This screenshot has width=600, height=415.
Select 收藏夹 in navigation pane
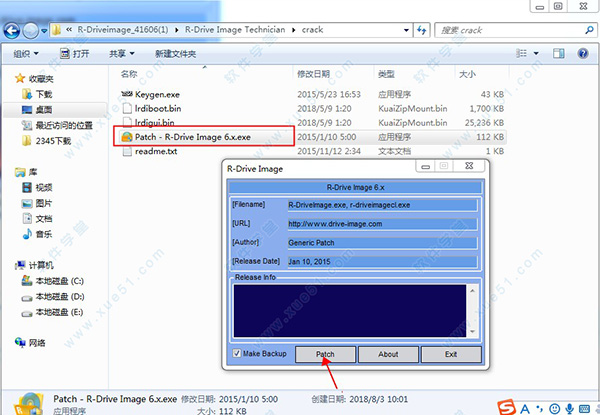click(x=41, y=79)
